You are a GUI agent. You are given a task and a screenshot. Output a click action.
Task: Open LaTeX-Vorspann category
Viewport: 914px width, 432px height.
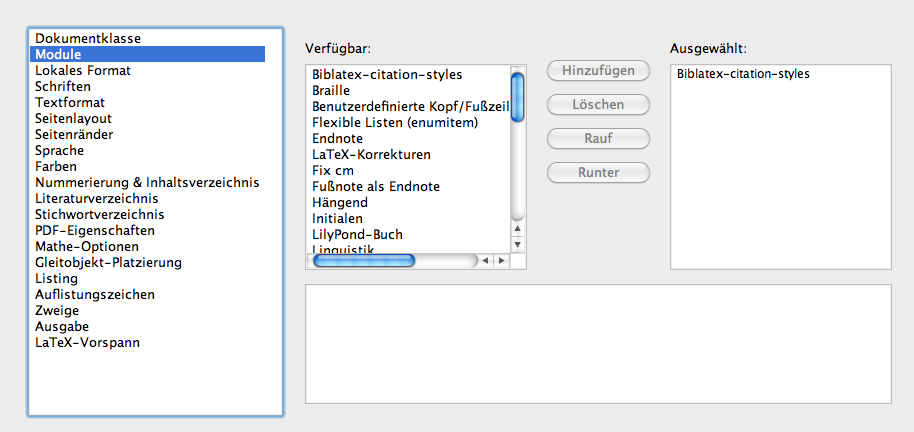[147, 343]
